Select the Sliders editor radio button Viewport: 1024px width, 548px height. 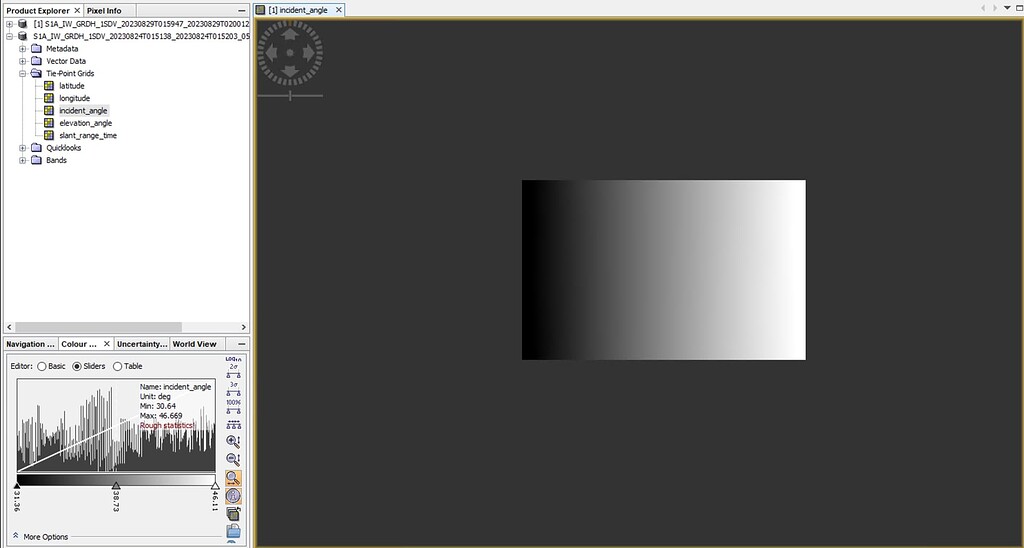[78, 366]
